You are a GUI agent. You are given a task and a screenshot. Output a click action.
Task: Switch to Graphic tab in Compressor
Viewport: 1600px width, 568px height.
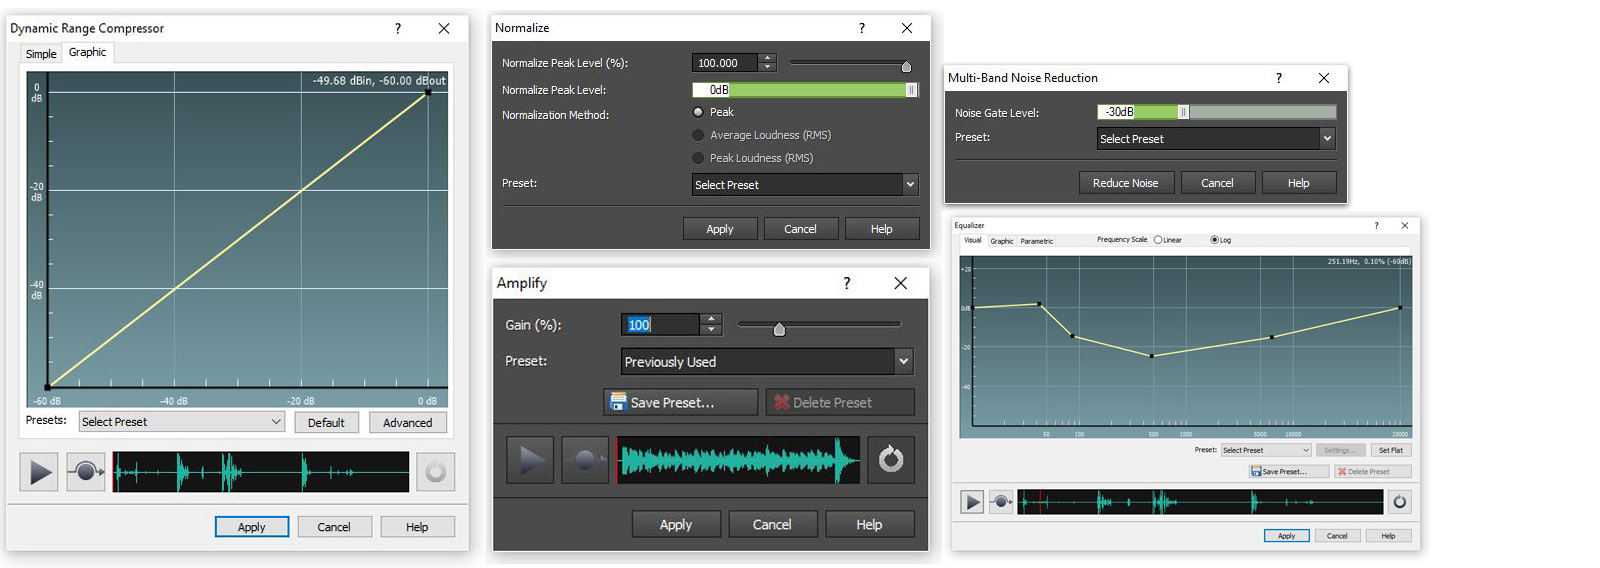pyautogui.click(x=88, y=52)
